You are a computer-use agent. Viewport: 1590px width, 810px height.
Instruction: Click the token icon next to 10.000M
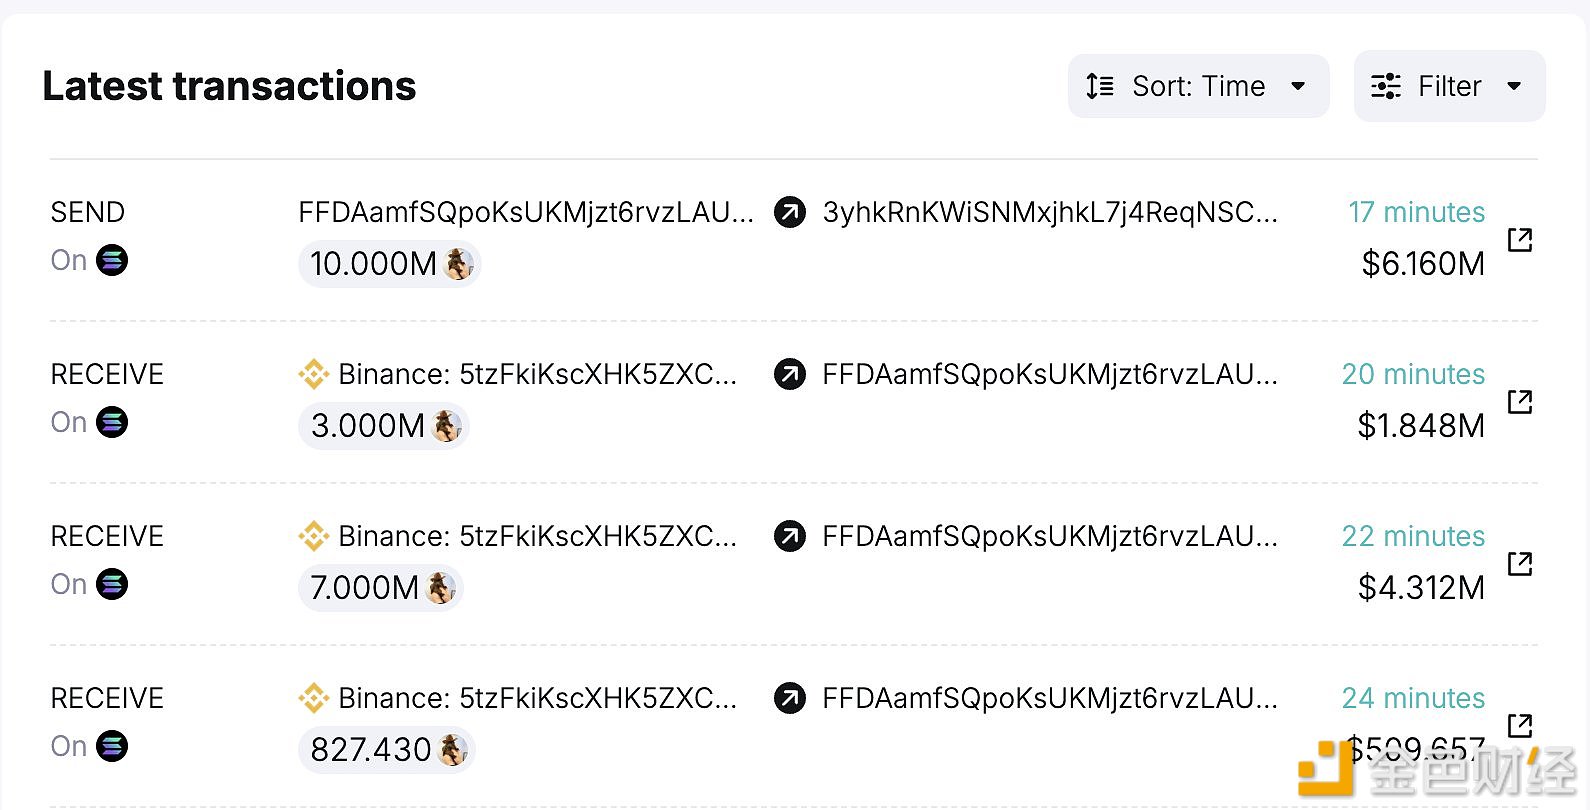click(x=458, y=264)
